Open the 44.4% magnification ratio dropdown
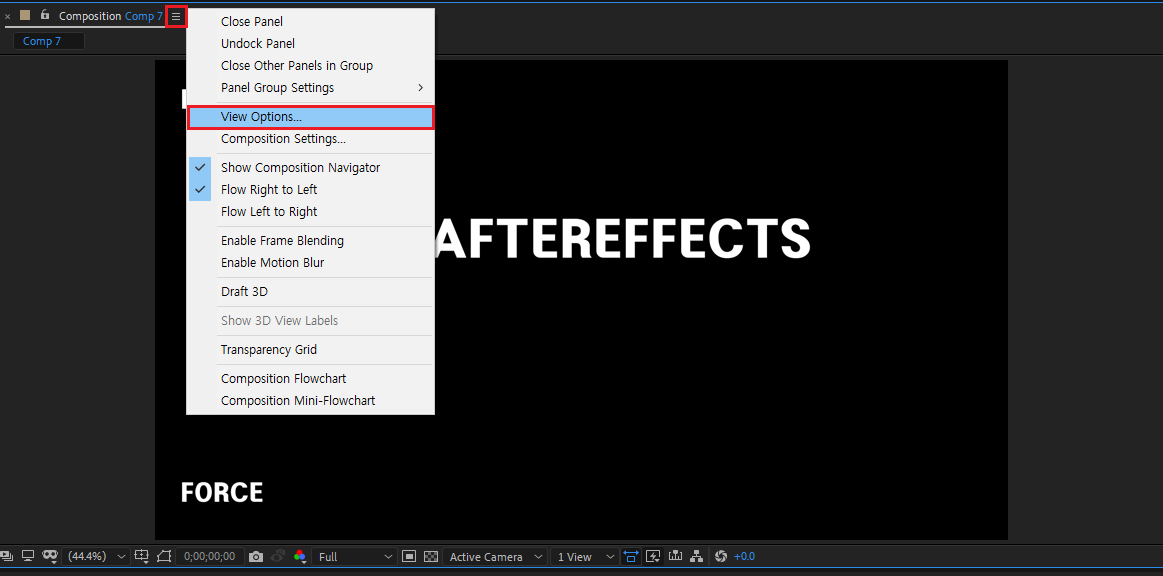This screenshot has width=1163, height=576. pyautogui.click(x=96, y=557)
